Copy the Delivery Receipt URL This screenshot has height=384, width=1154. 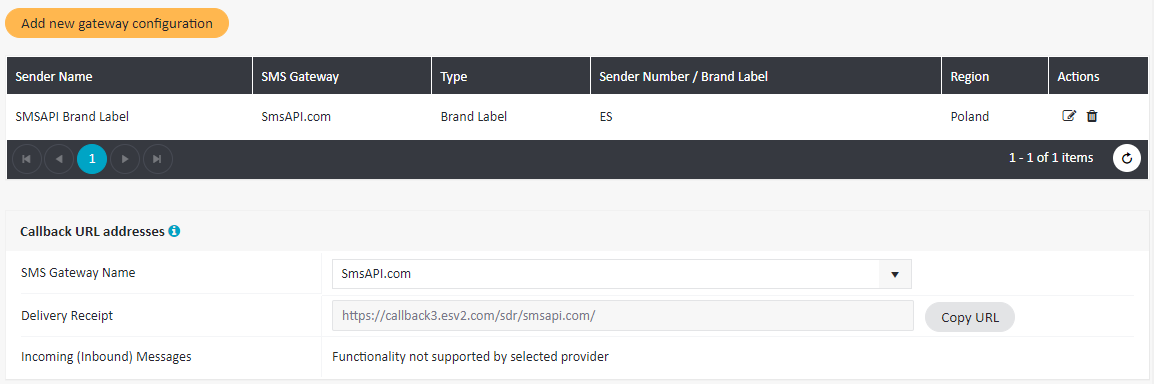click(970, 318)
